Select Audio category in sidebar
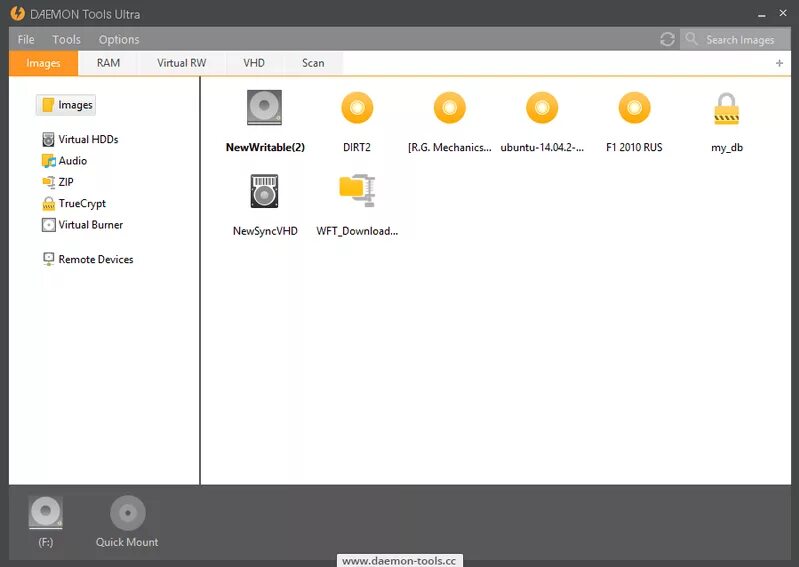The width and height of the screenshot is (799, 567). [64, 160]
